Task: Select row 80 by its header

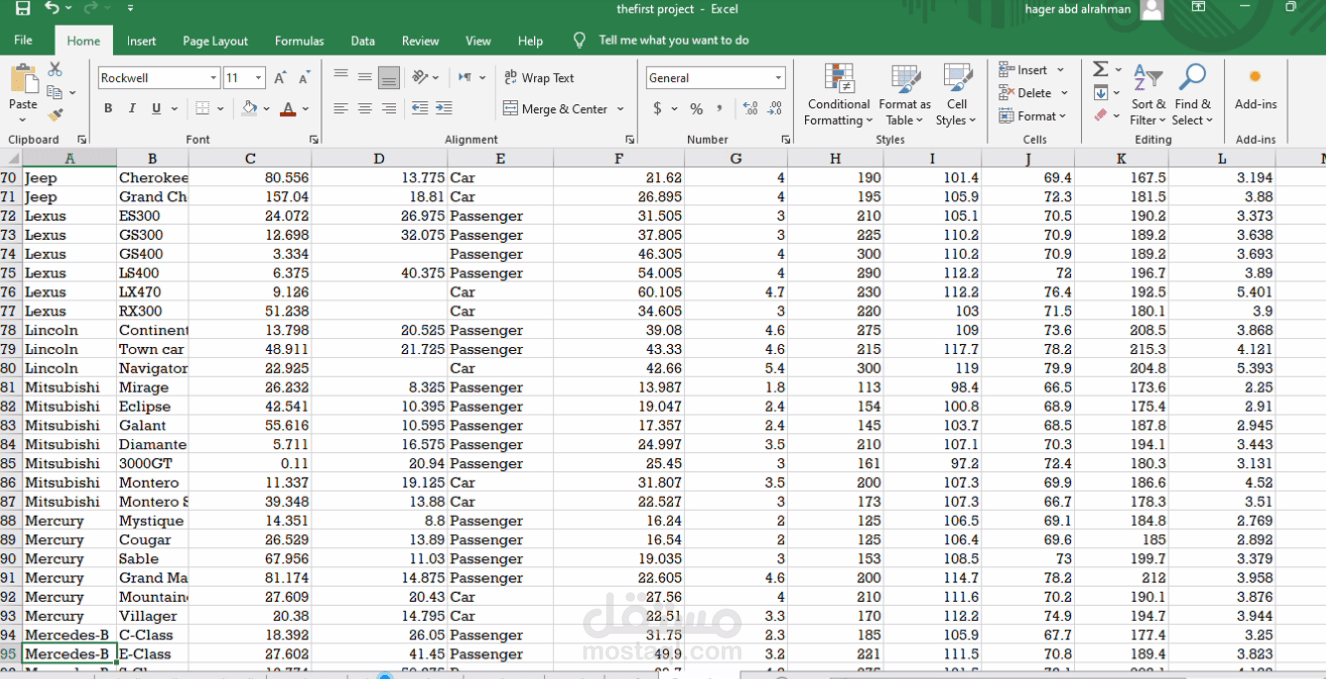Action: [10, 368]
